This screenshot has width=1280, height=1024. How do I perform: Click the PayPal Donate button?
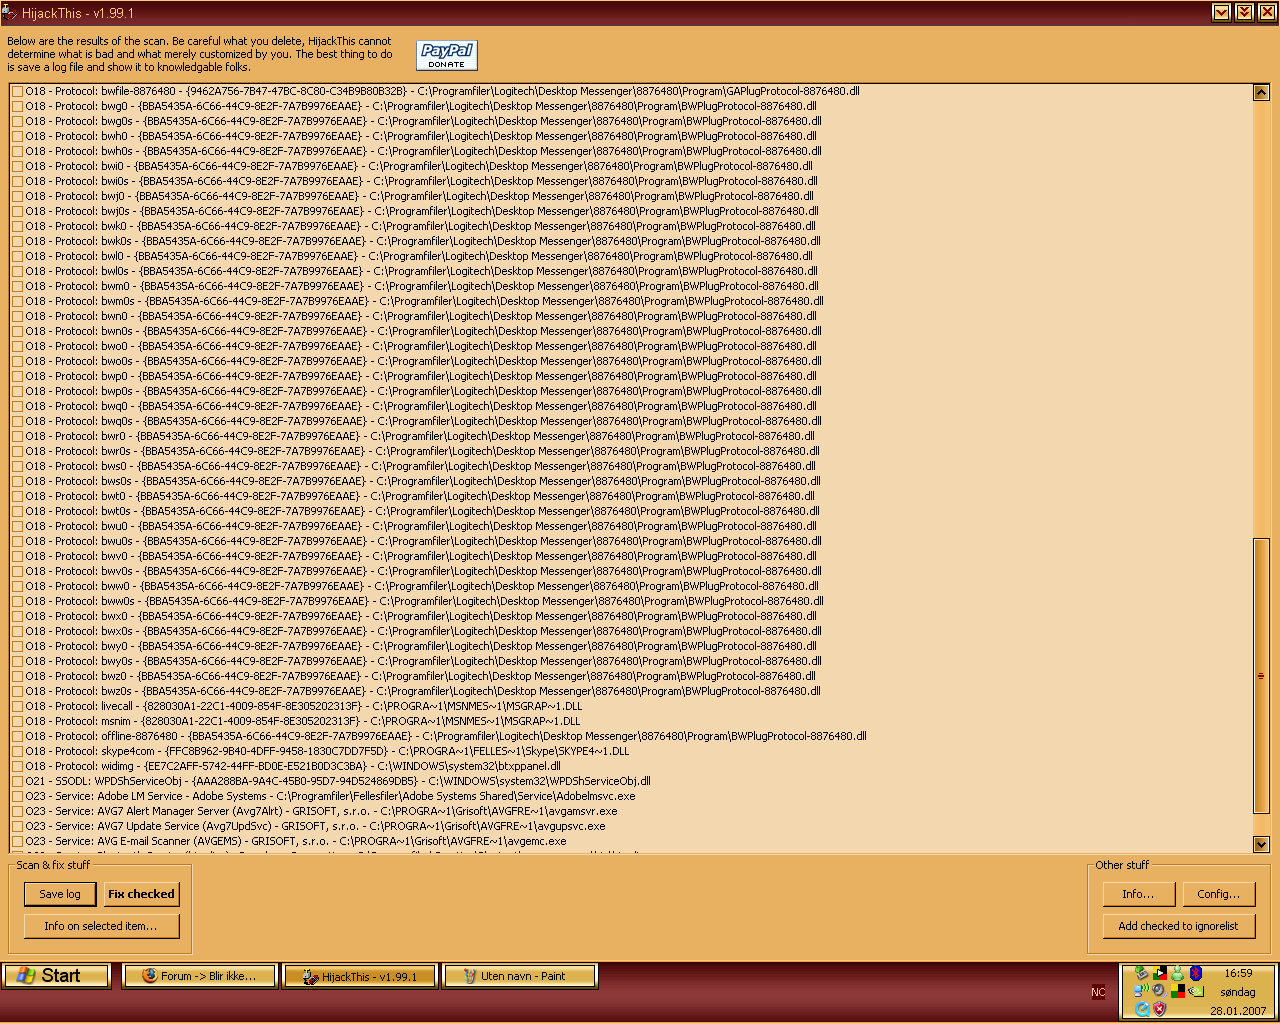447,55
